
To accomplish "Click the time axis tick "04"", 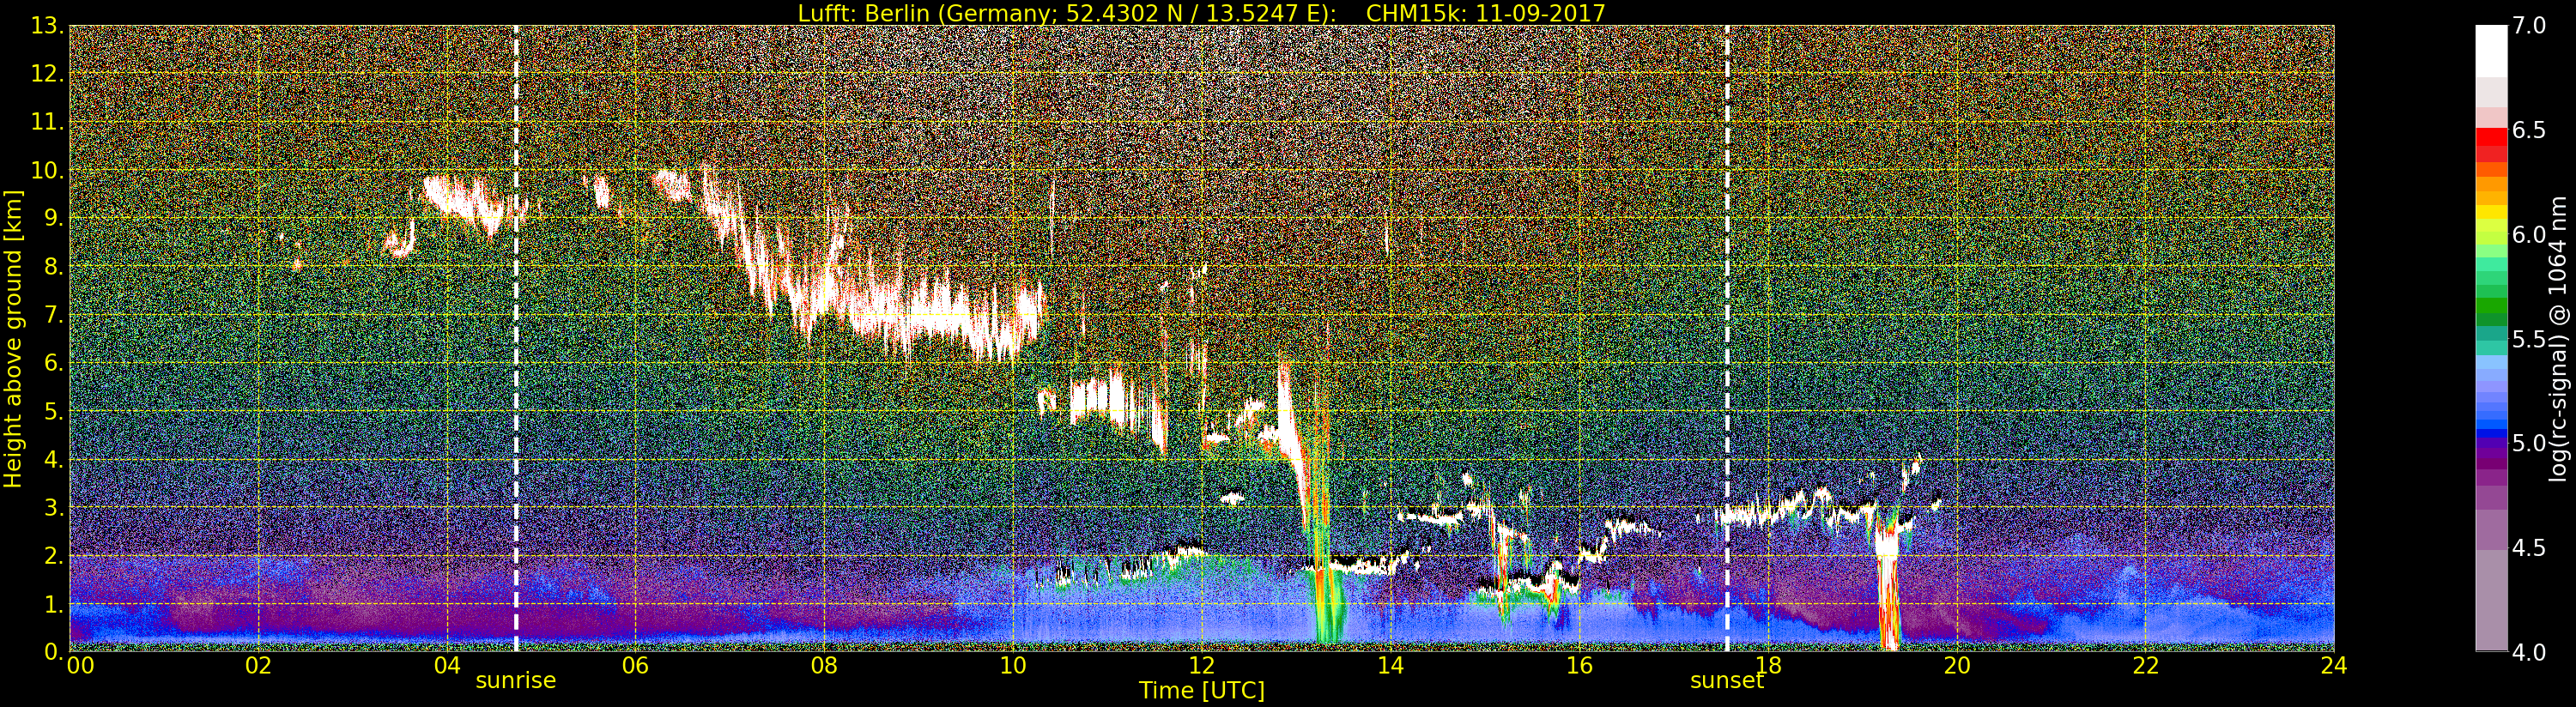I will (447, 666).
